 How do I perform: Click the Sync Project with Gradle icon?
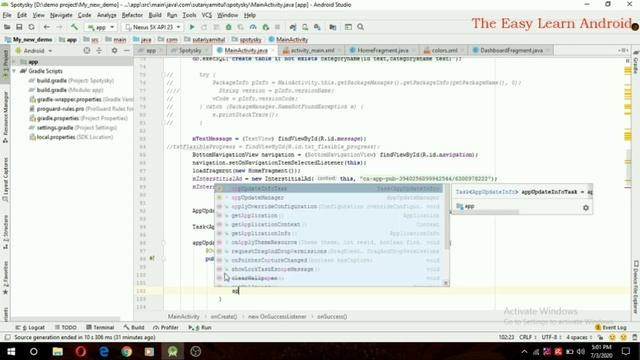[293, 27]
